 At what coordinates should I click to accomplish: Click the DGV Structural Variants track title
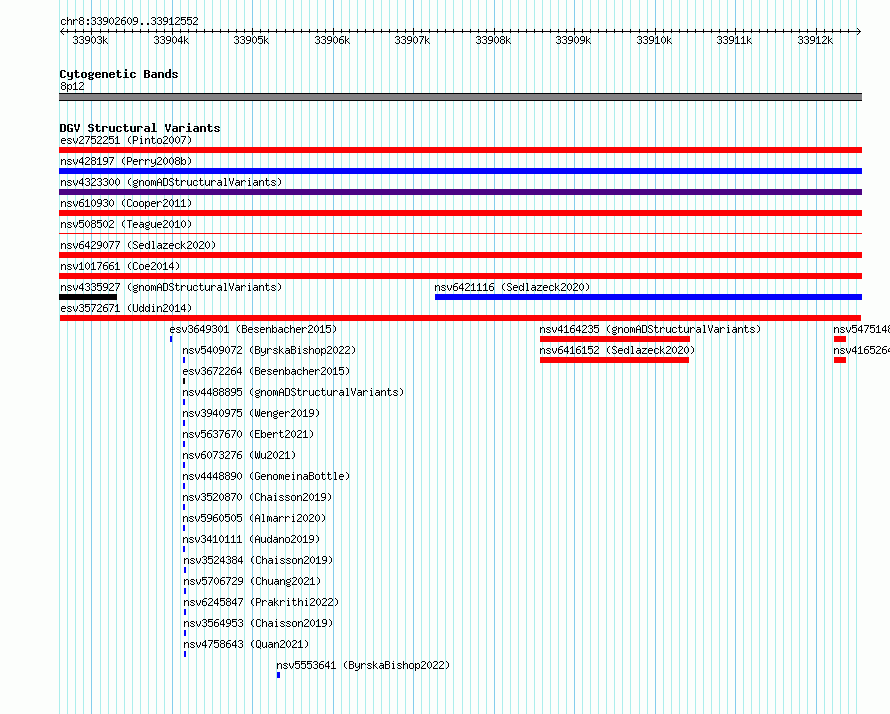click(140, 128)
